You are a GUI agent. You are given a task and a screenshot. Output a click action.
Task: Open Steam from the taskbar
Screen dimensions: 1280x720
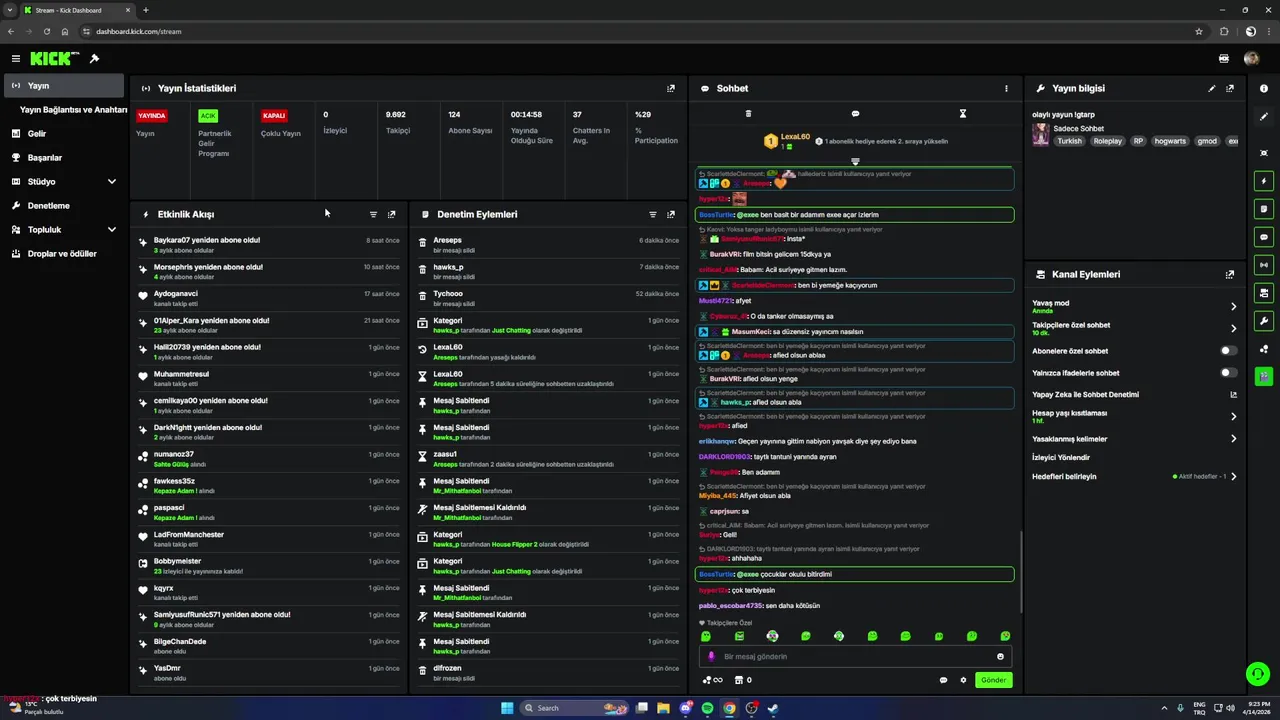coord(773,708)
